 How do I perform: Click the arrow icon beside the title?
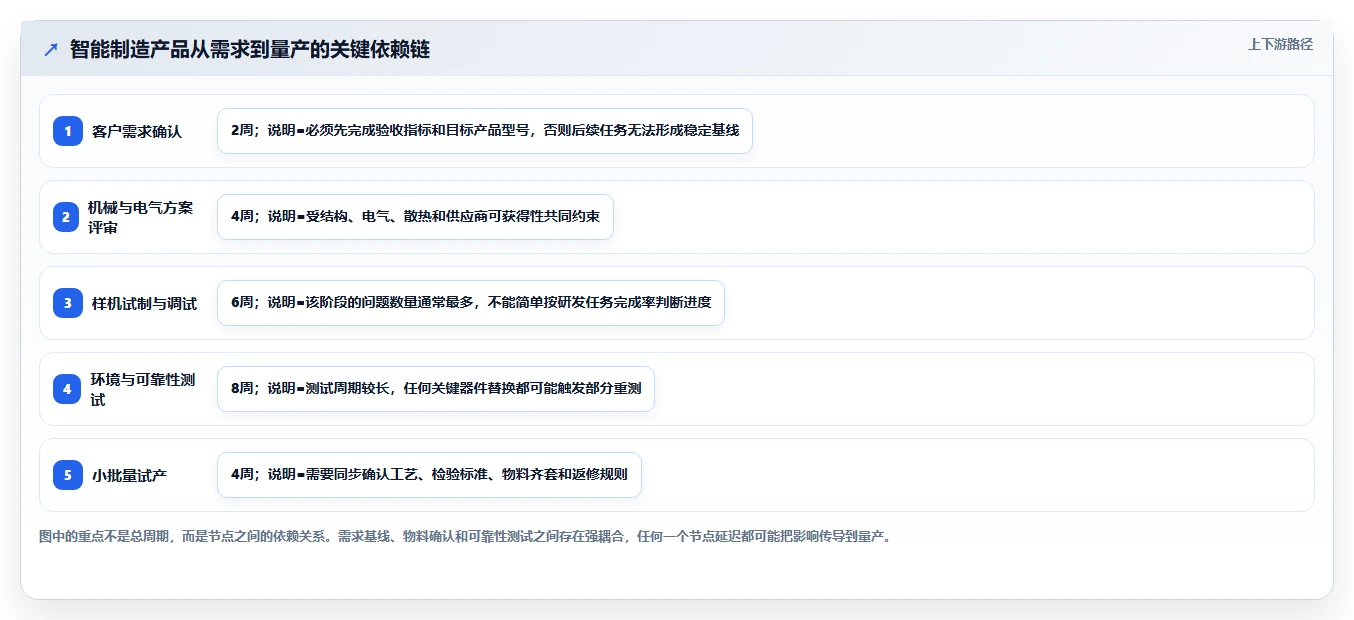point(51,49)
